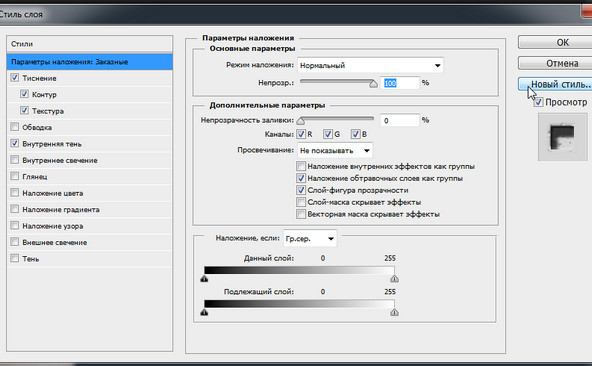The width and height of the screenshot is (592, 366).
Task: Uncheck the Текстура effect checkbox
Action: 25,111
